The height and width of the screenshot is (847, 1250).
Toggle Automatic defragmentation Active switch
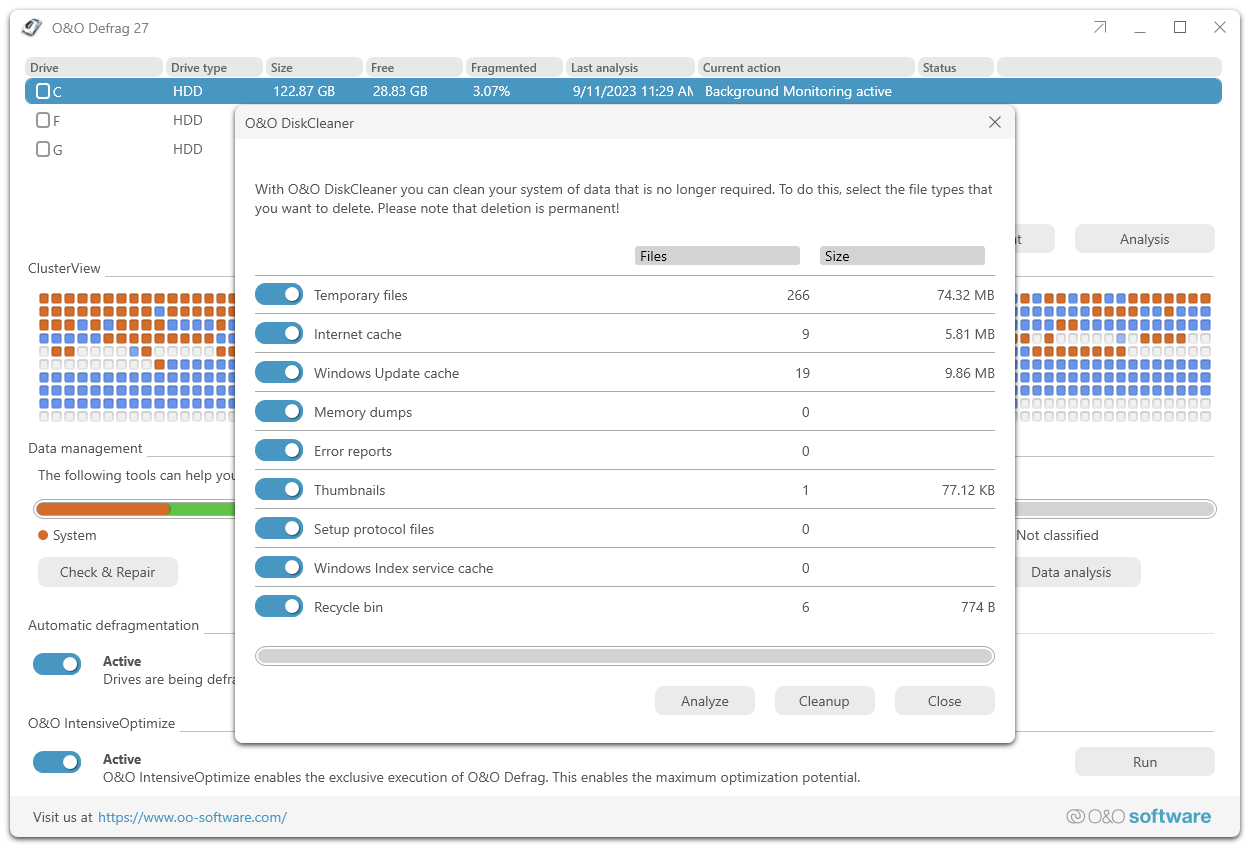(x=57, y=664)
